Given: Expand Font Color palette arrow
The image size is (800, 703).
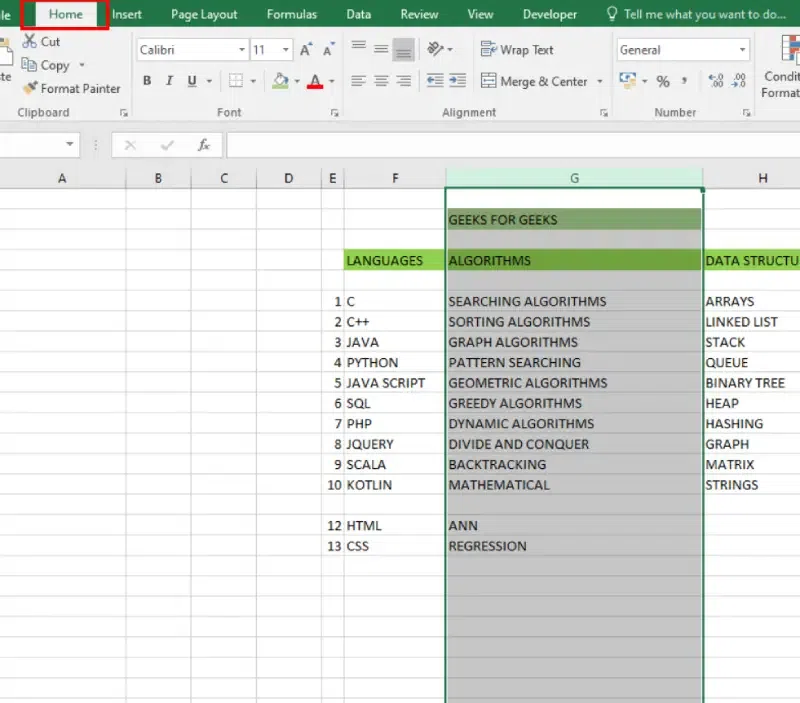Looking at the screenshot, I should [332, 81].
